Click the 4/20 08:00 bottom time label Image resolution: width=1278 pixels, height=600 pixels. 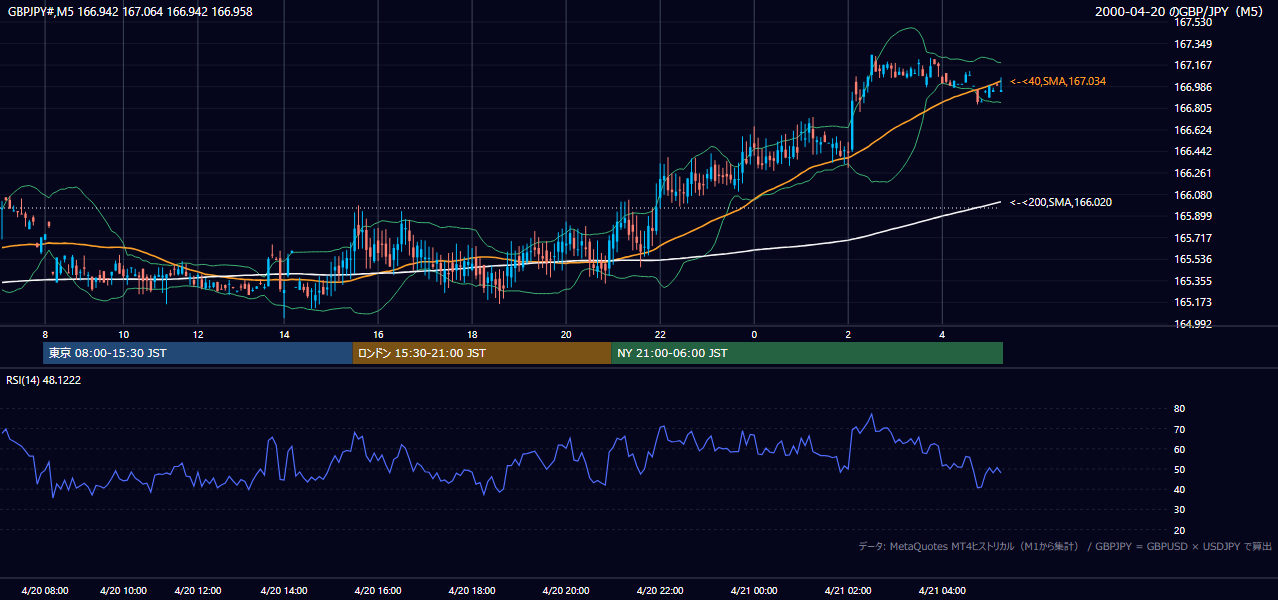tap(44, 590)
